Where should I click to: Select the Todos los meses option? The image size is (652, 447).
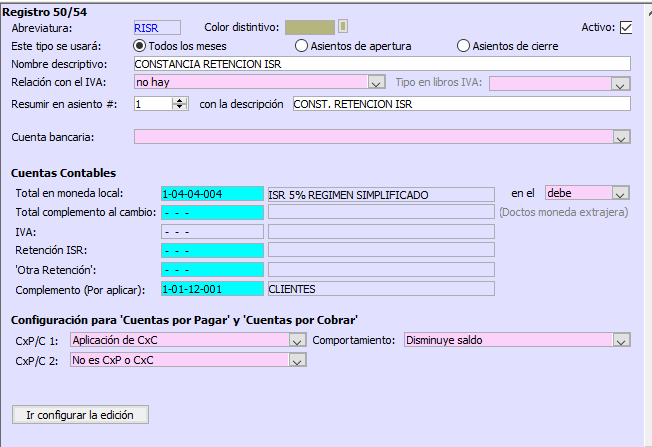click(139, 46)
